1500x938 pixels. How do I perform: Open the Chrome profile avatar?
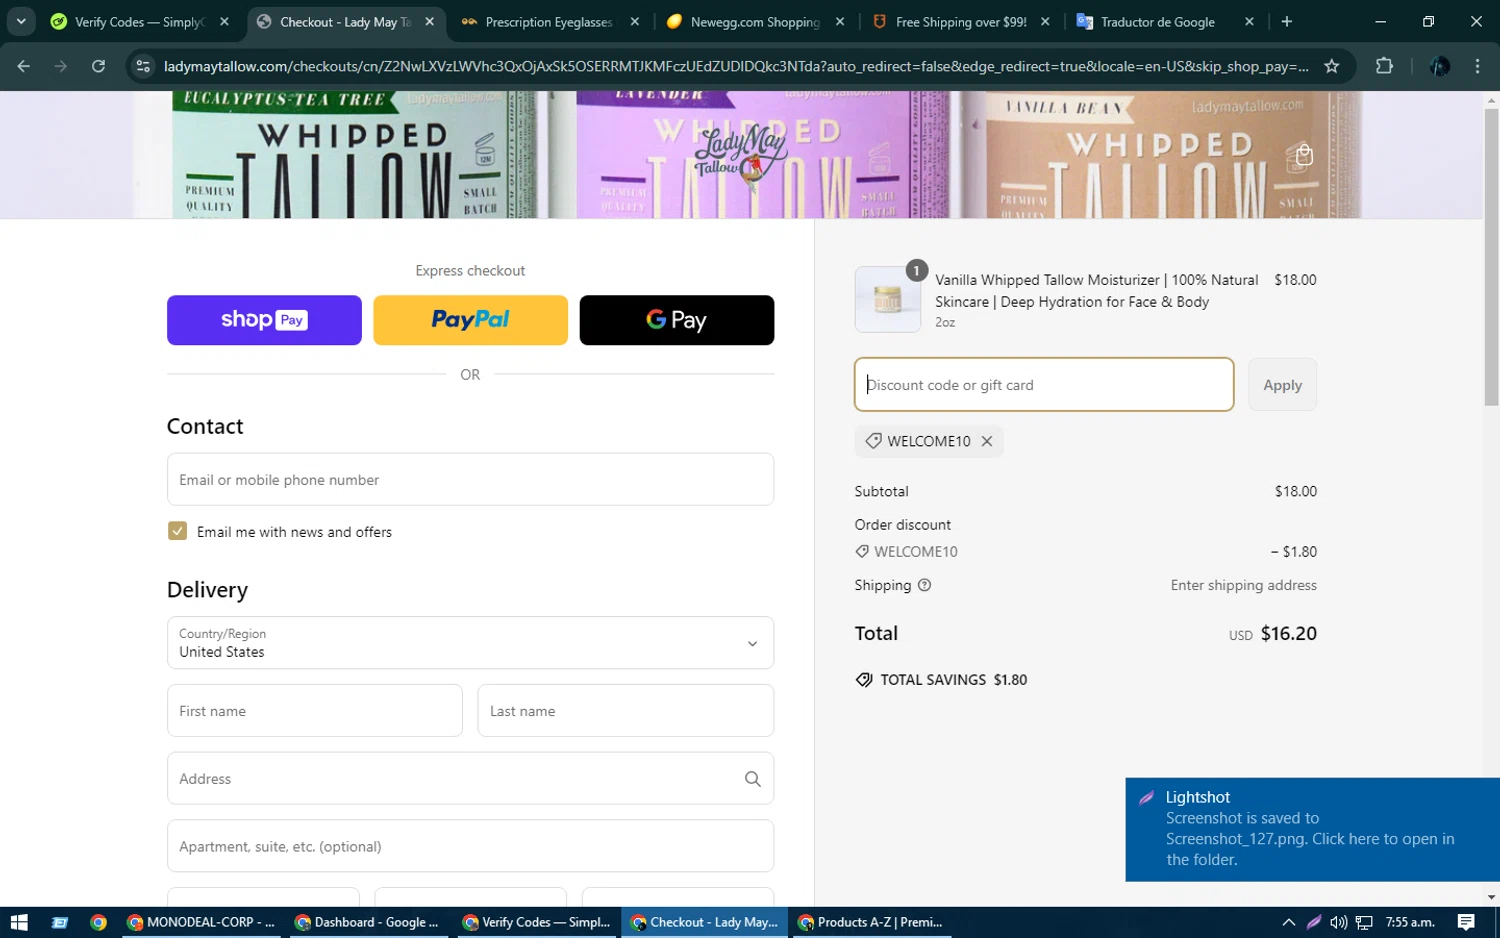(x=1440, y=66)
